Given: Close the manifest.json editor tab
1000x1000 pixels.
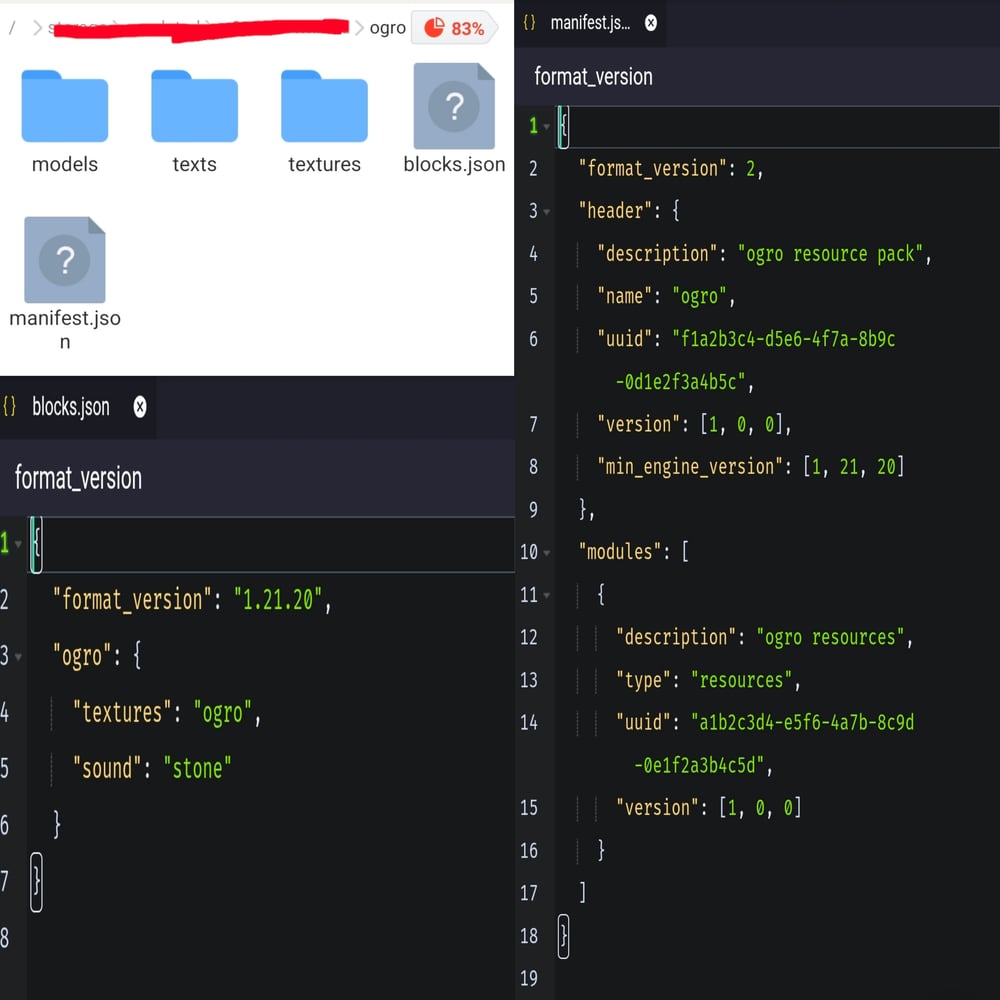Looking at the screenshot, I should pos(651,23).
